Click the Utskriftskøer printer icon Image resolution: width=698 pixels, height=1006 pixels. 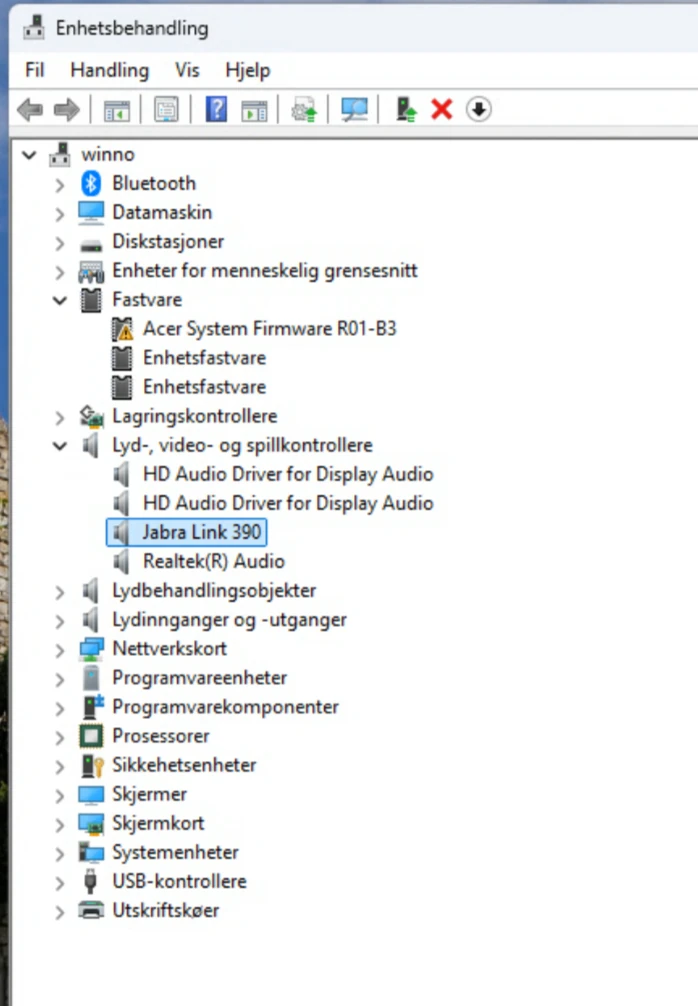tap(91, 910)
